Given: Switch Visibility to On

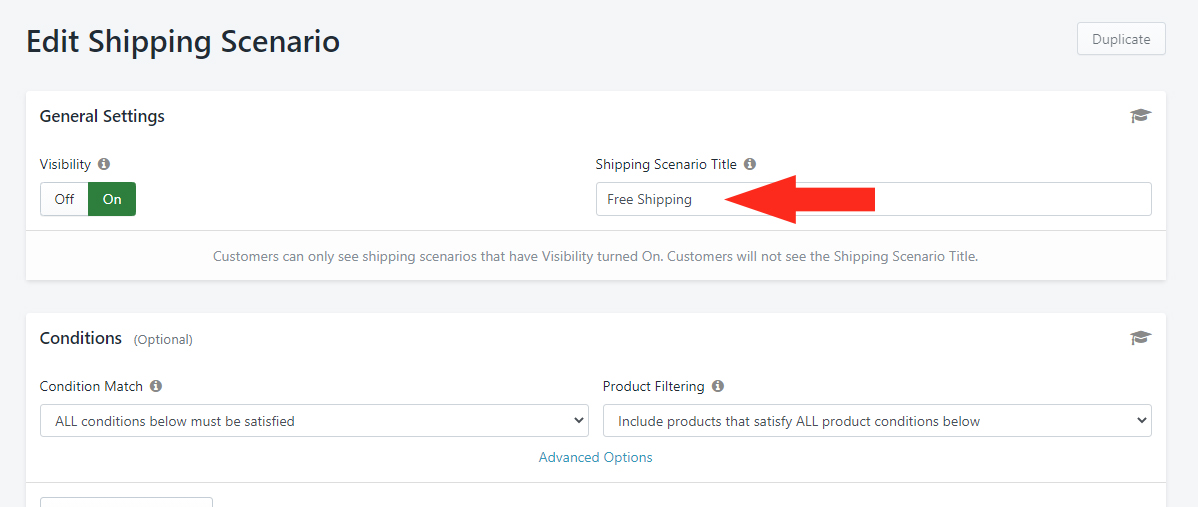Looking at the screenshot, I should [112, 199].
